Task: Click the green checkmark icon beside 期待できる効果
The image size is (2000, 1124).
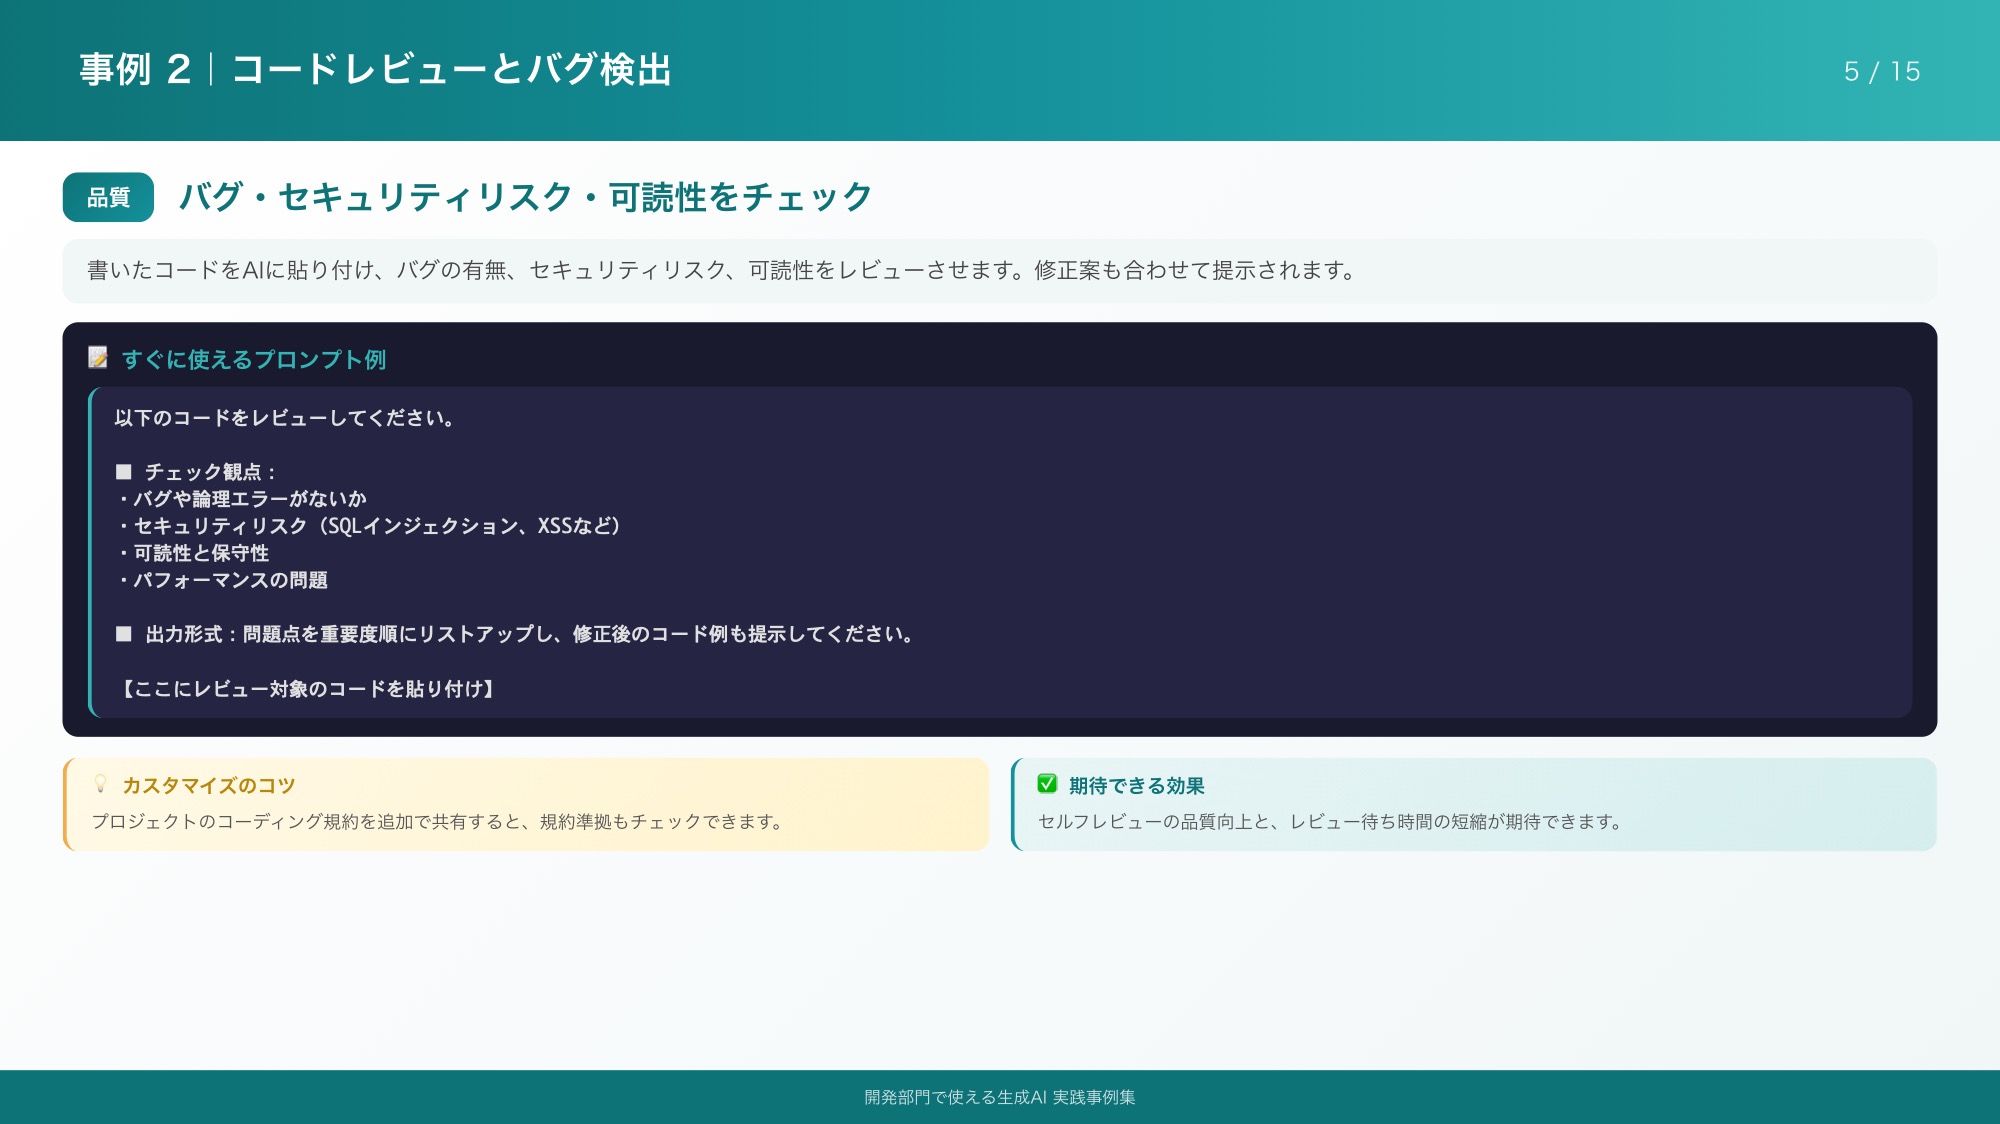Action: coord(1047,784)
